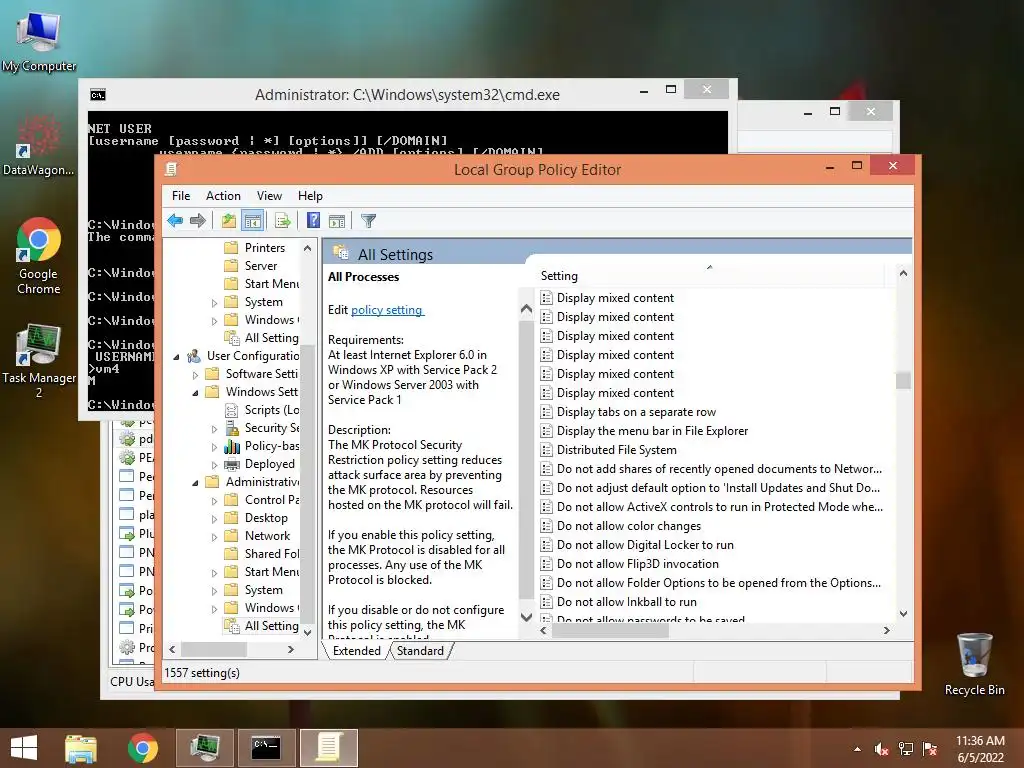Expand the Control Panel folder

(x=214, y=501)
